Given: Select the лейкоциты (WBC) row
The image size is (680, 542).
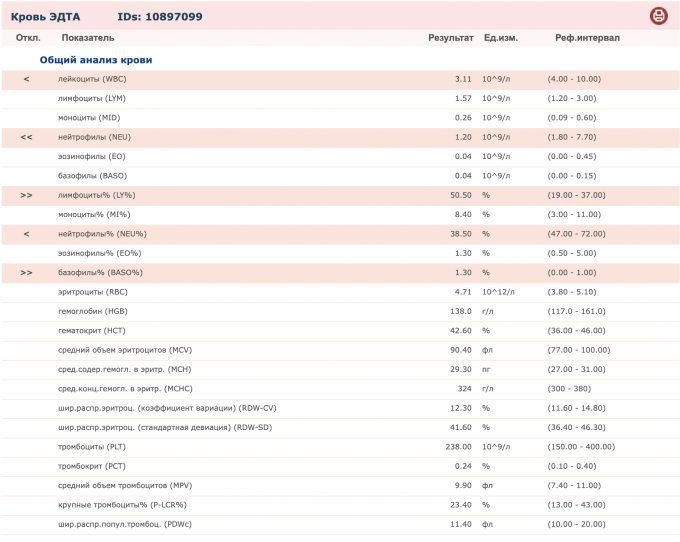Looking at the screenshot, I should click(x=93, y=79).
